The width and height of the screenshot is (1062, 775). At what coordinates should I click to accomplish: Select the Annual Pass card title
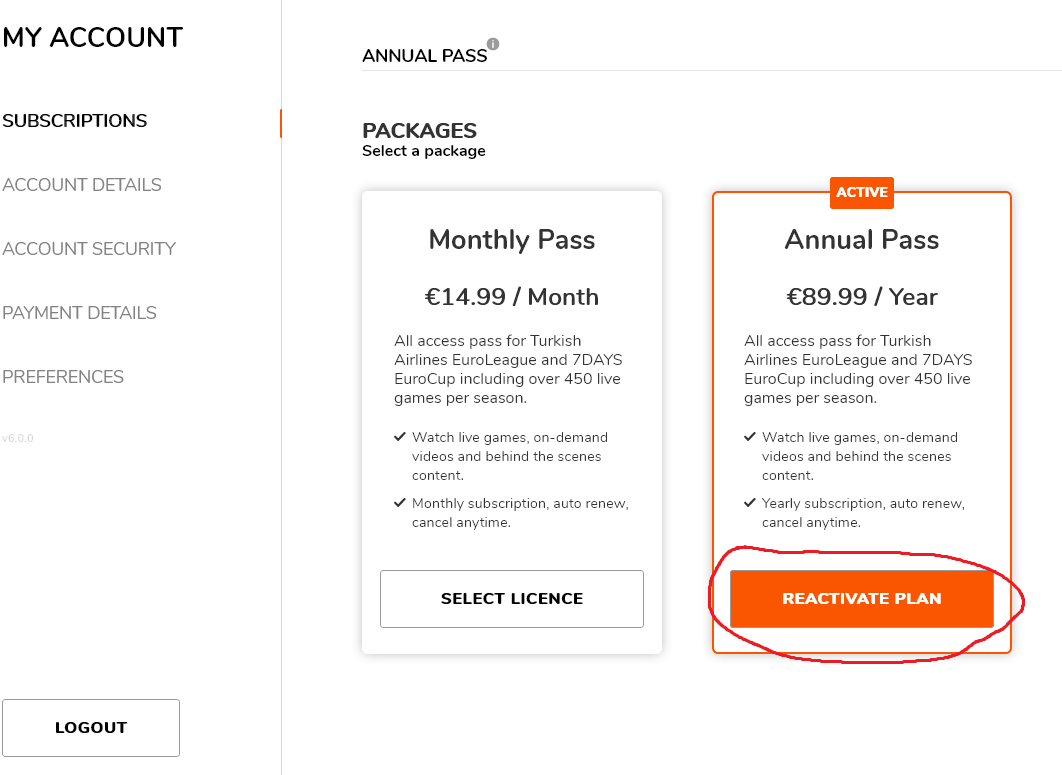[x=862, y=240]
